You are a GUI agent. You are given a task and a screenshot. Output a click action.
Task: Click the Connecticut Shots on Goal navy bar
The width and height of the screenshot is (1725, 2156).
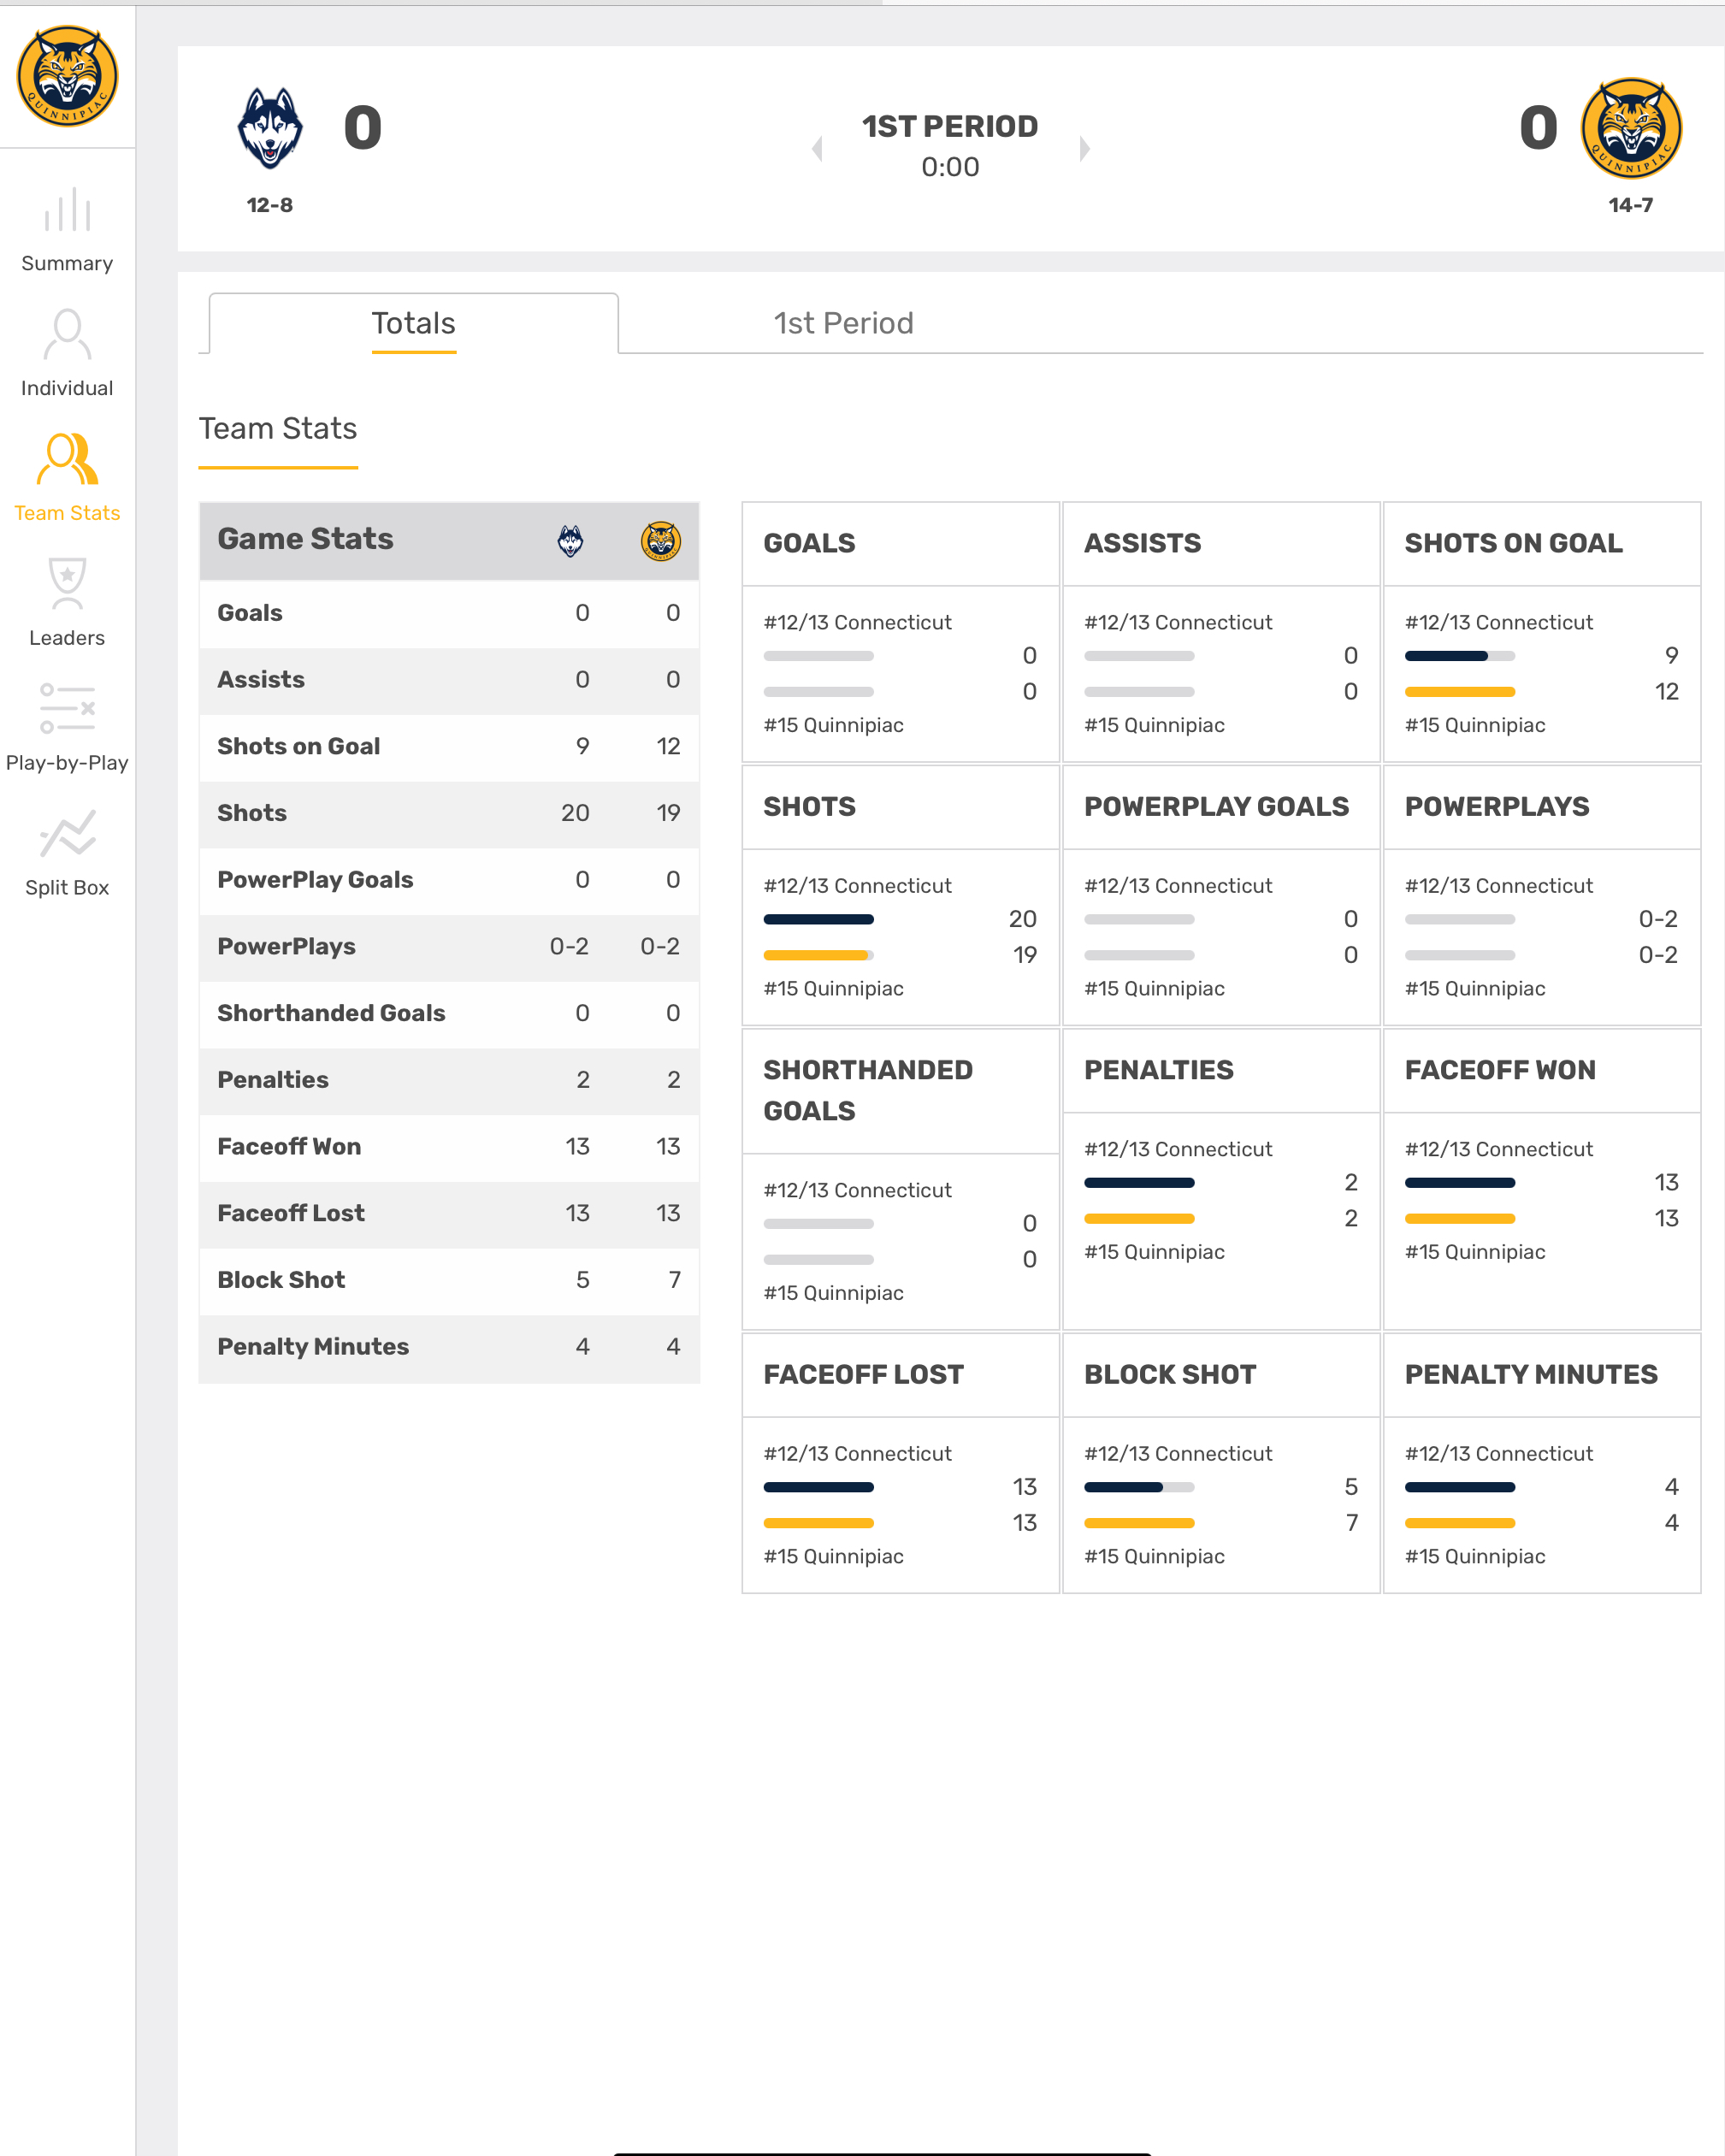click(x=1445, y=656)
